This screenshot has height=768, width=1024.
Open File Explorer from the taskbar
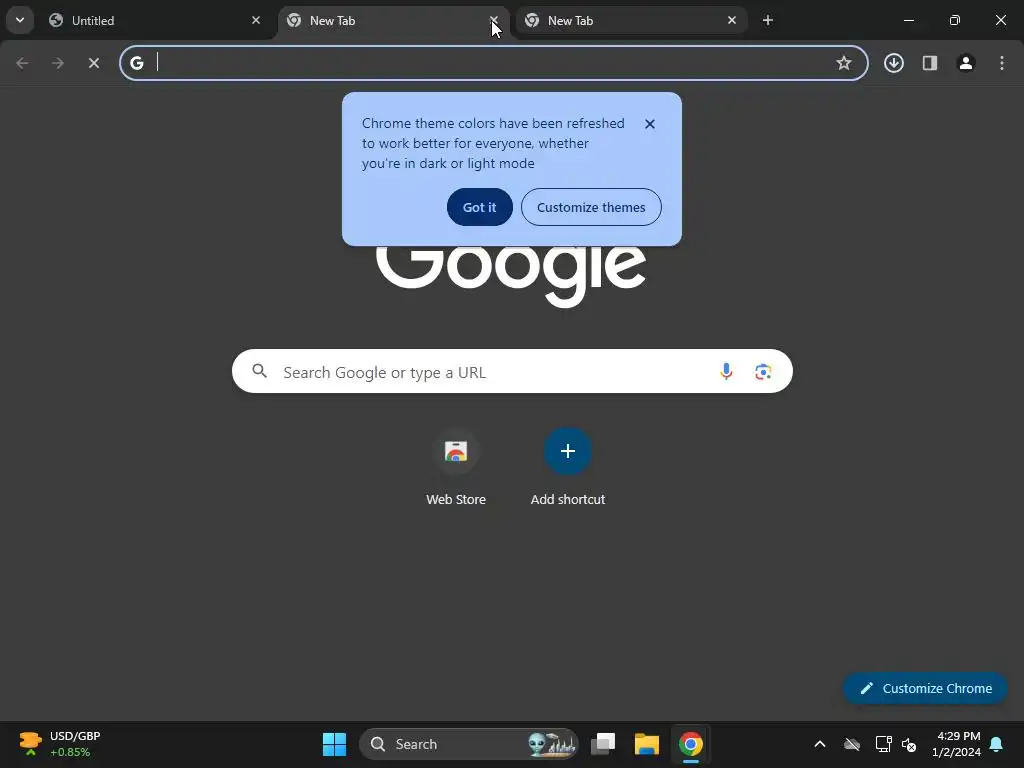click(x=647, y=744)
